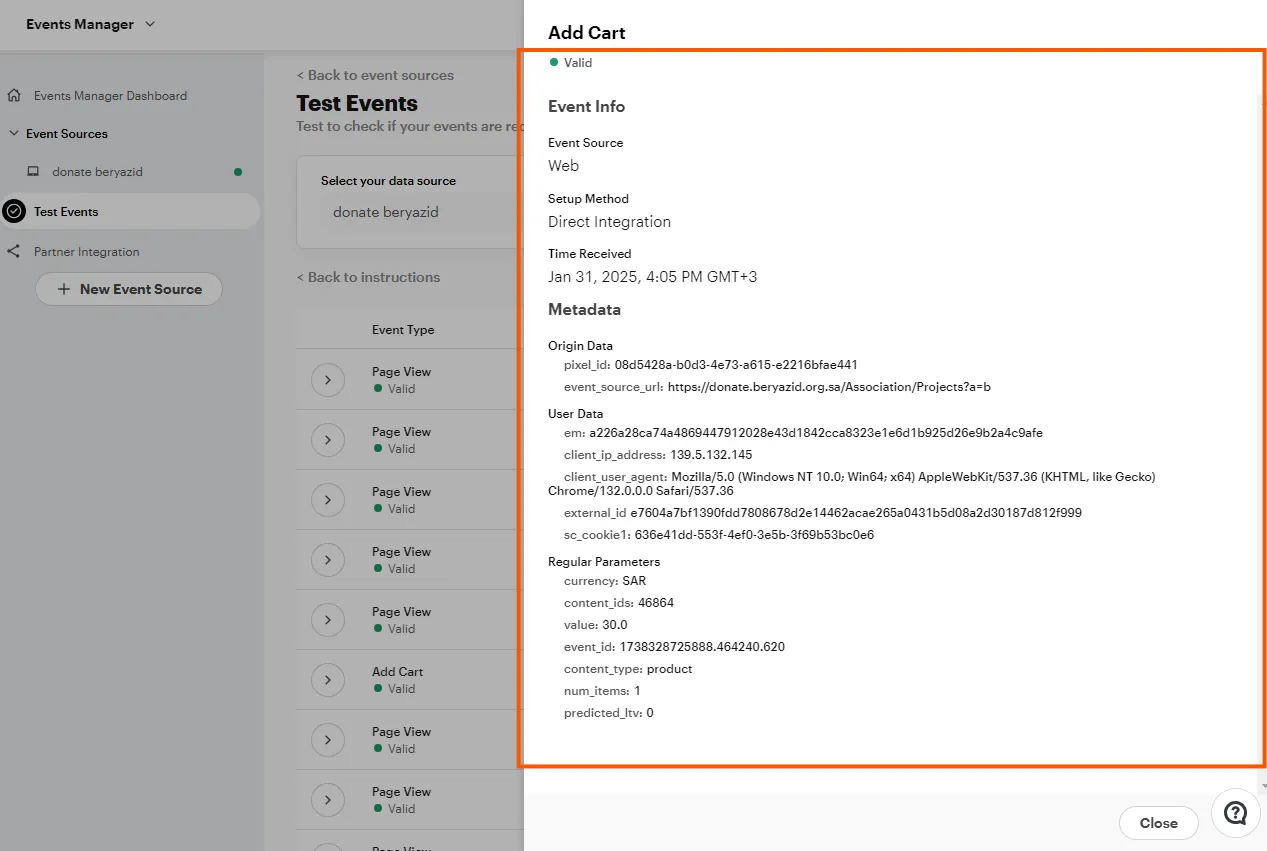
Task: Click the Test Events page heading
Action: point(357,104)
